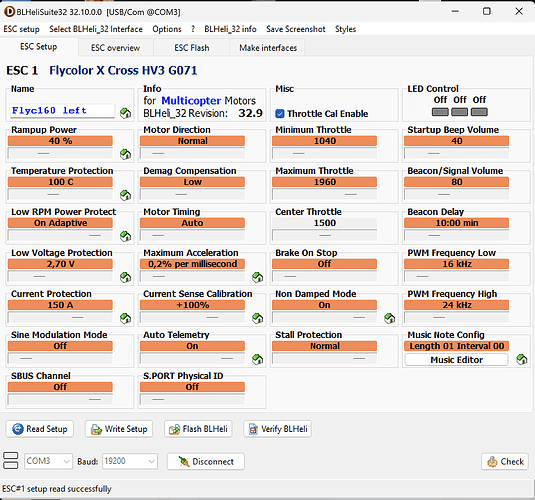This screenshot has height=500, width=535.
Task: Click the default icon beside Music Editor
Action: (x=522, y=359)
